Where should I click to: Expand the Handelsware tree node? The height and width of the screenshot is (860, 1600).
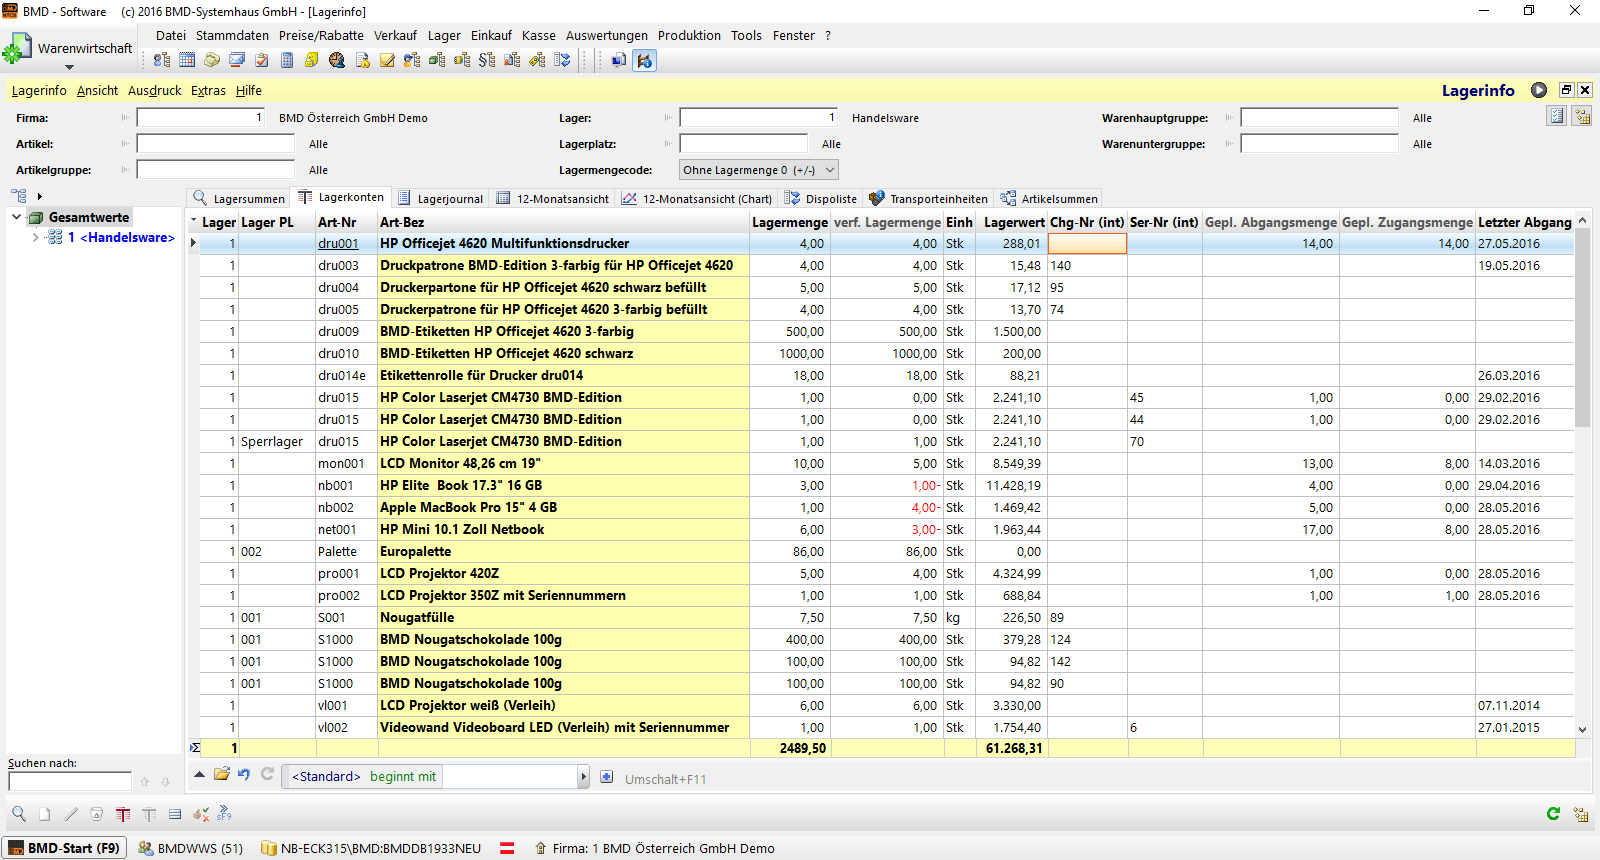coord(36,237)
